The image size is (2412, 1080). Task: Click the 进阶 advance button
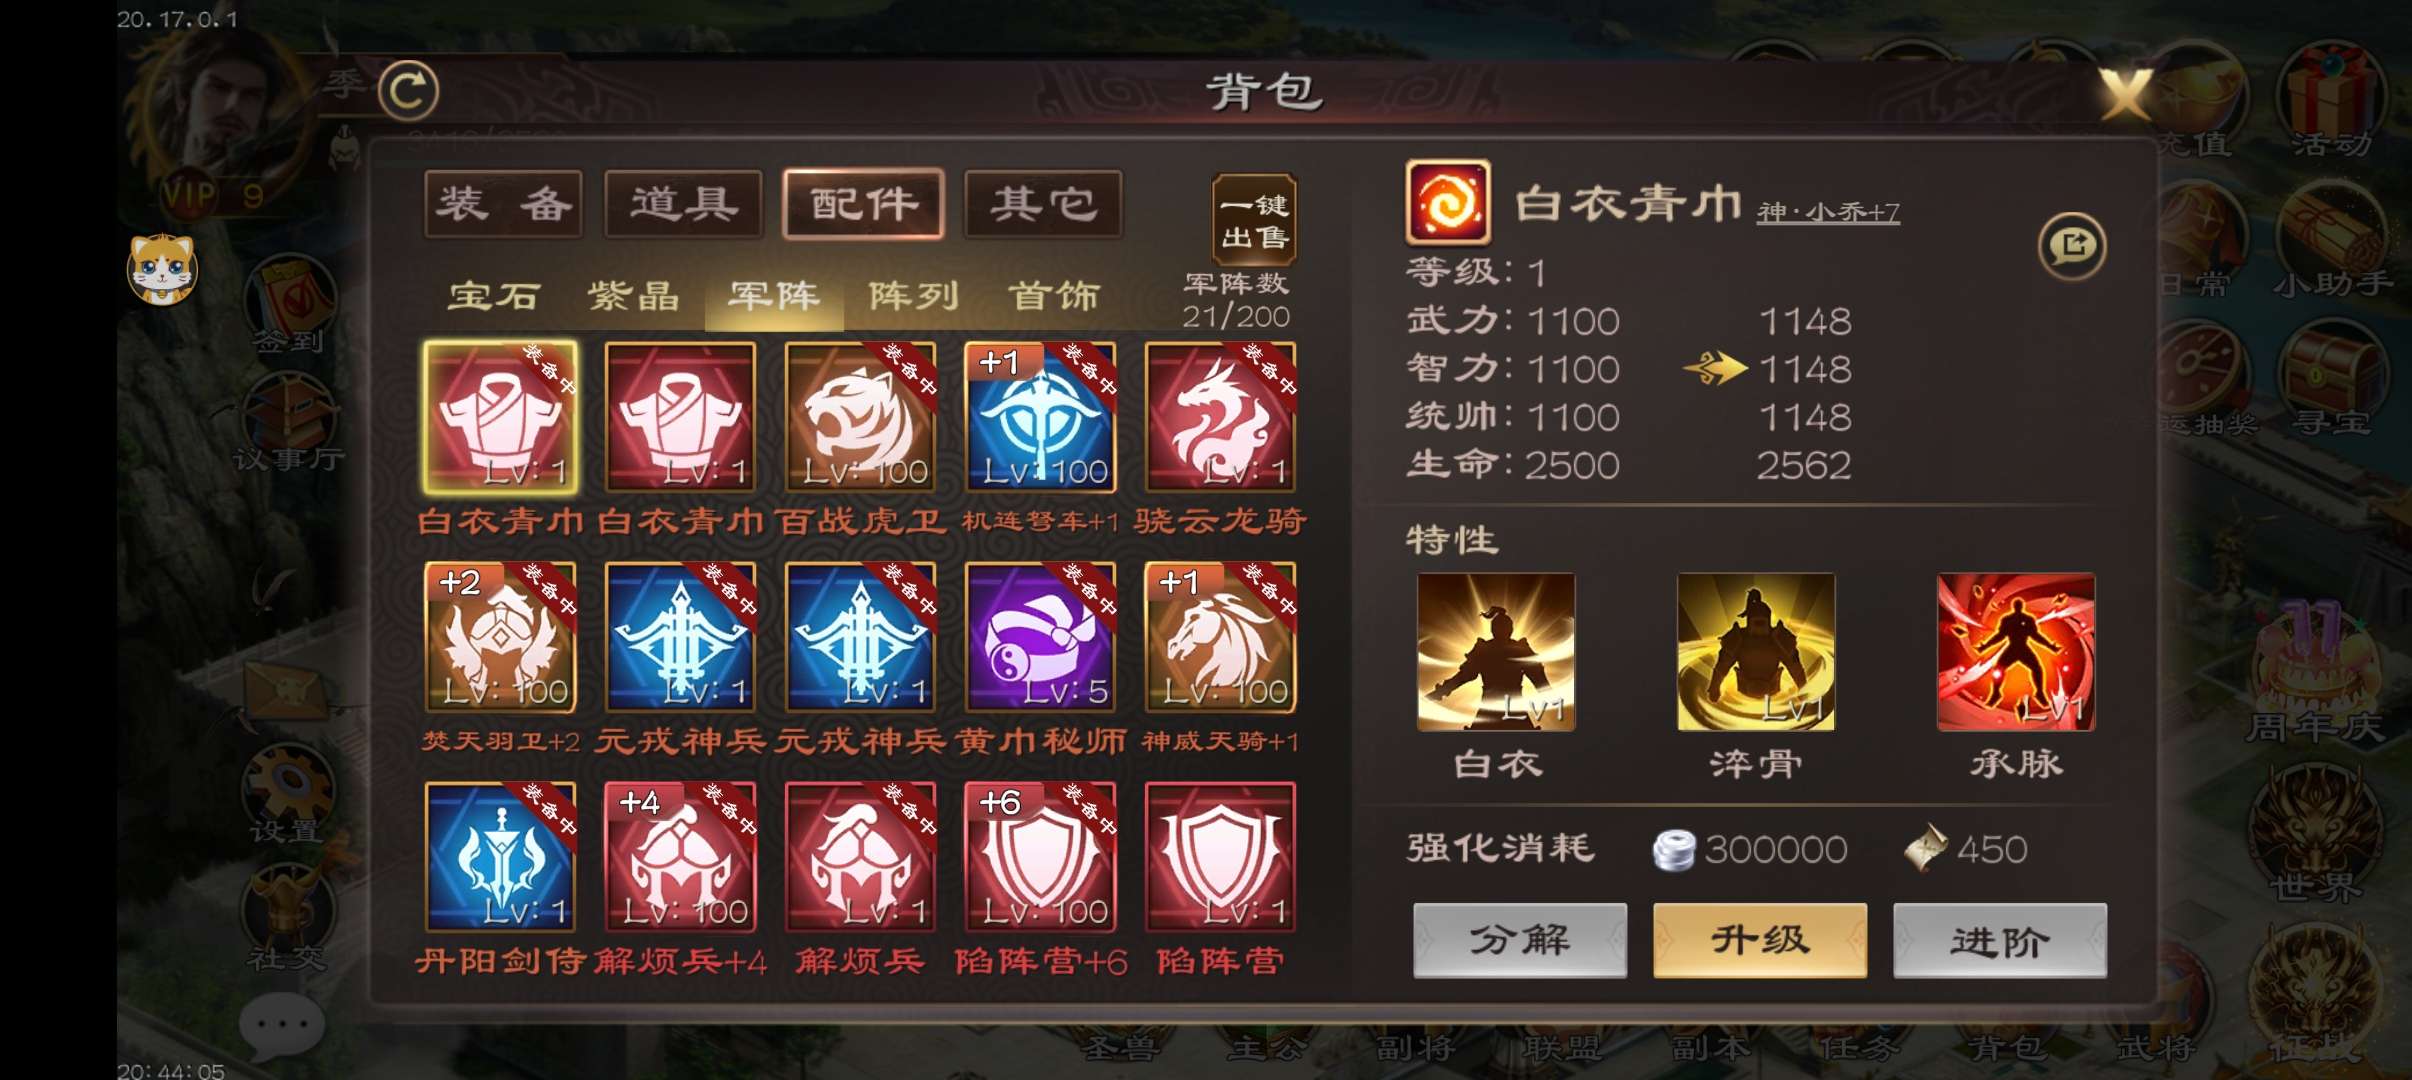[2000, 940]
